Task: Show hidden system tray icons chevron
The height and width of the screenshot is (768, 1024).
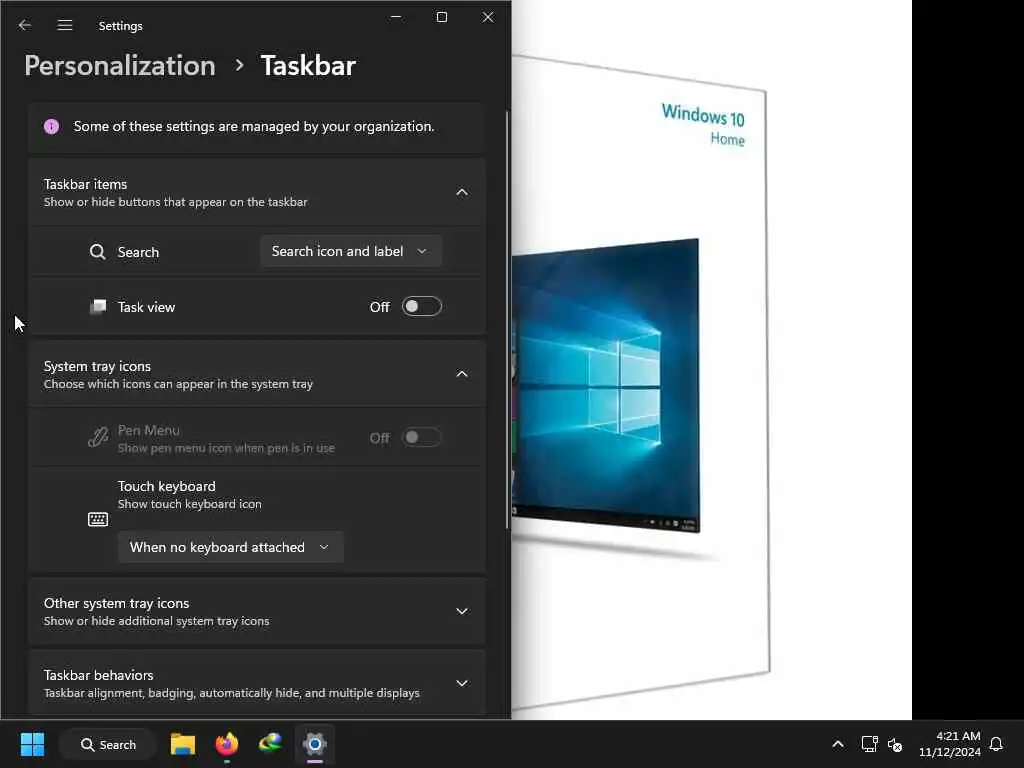Action: click(x=838, y=744)
